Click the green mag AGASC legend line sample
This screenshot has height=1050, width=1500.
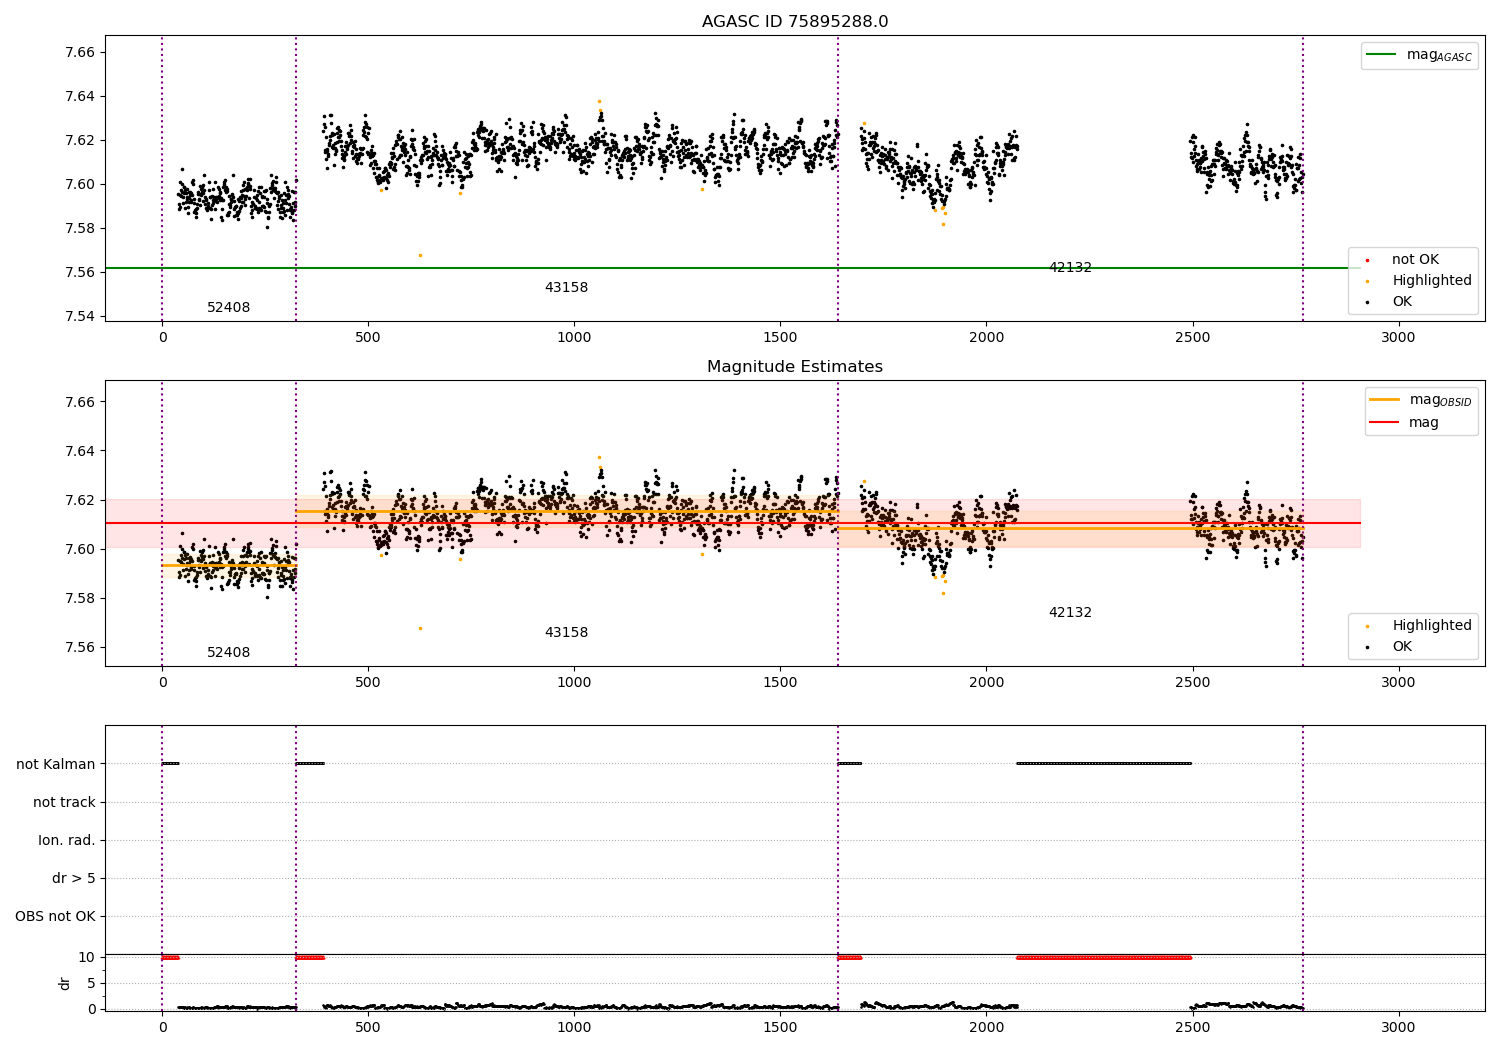(x=1381, y=55)
